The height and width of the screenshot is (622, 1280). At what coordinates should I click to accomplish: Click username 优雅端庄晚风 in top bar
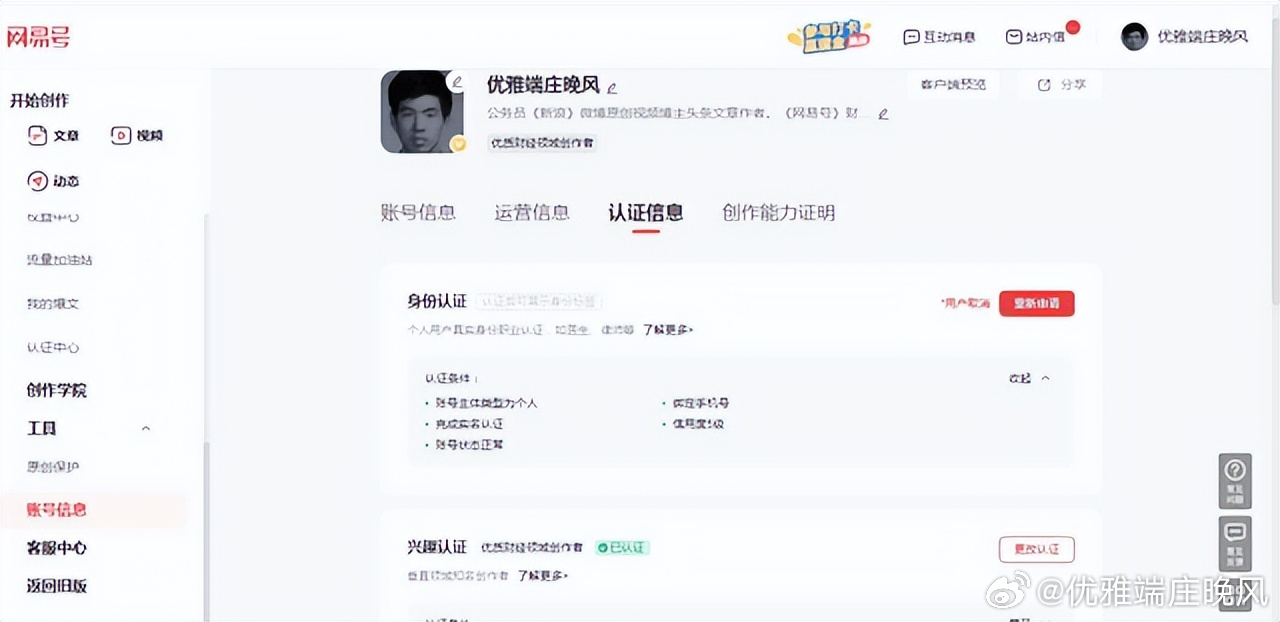pos(1203,37)
